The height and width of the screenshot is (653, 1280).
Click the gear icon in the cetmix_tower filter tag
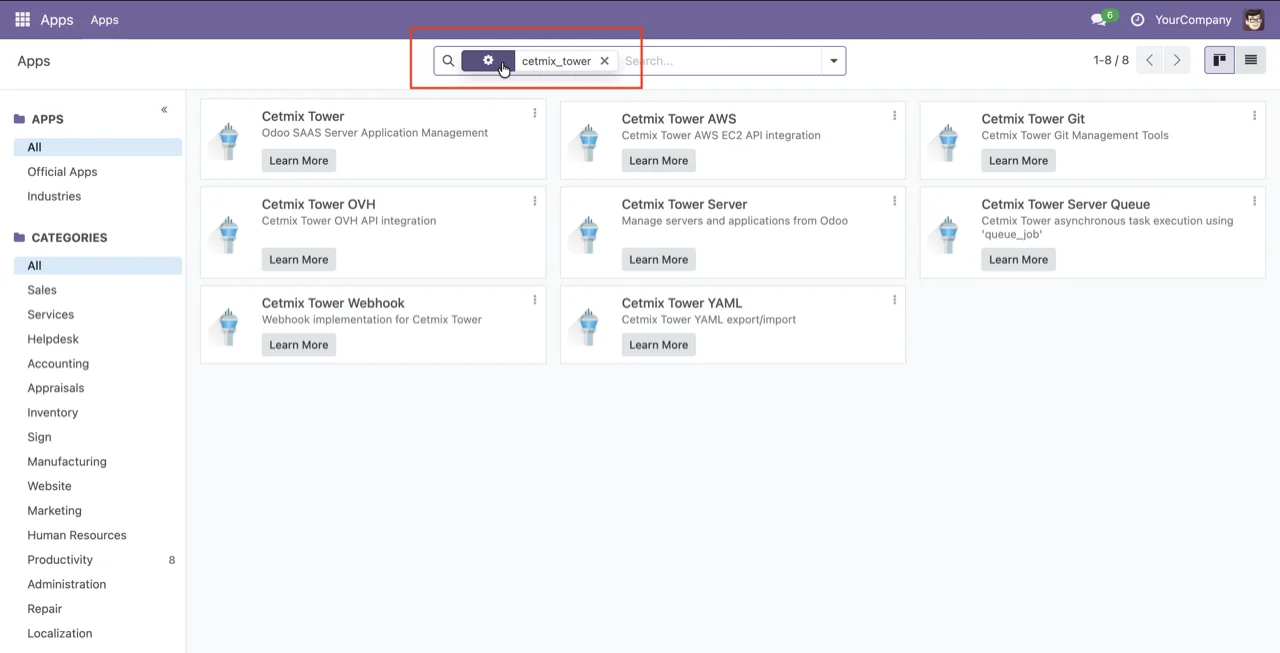tap(488, 61)
